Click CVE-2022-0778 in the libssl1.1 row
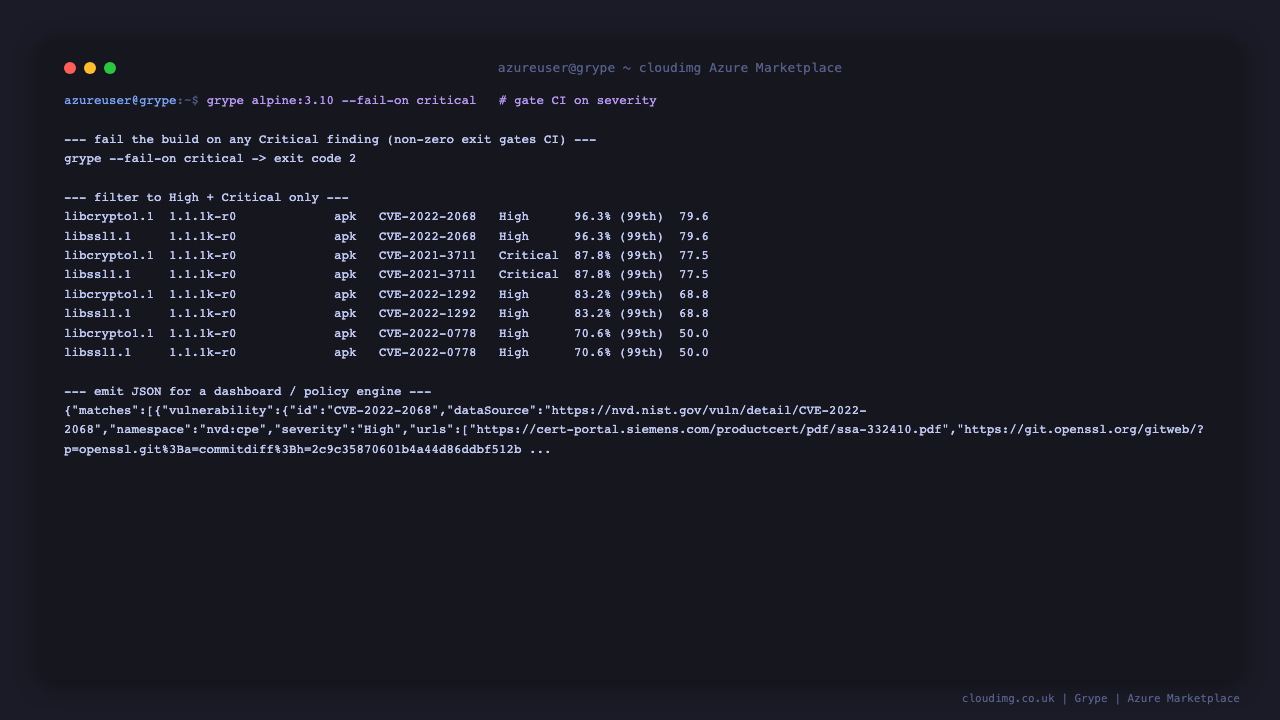The image size is (1280, 720). [427, 353]
